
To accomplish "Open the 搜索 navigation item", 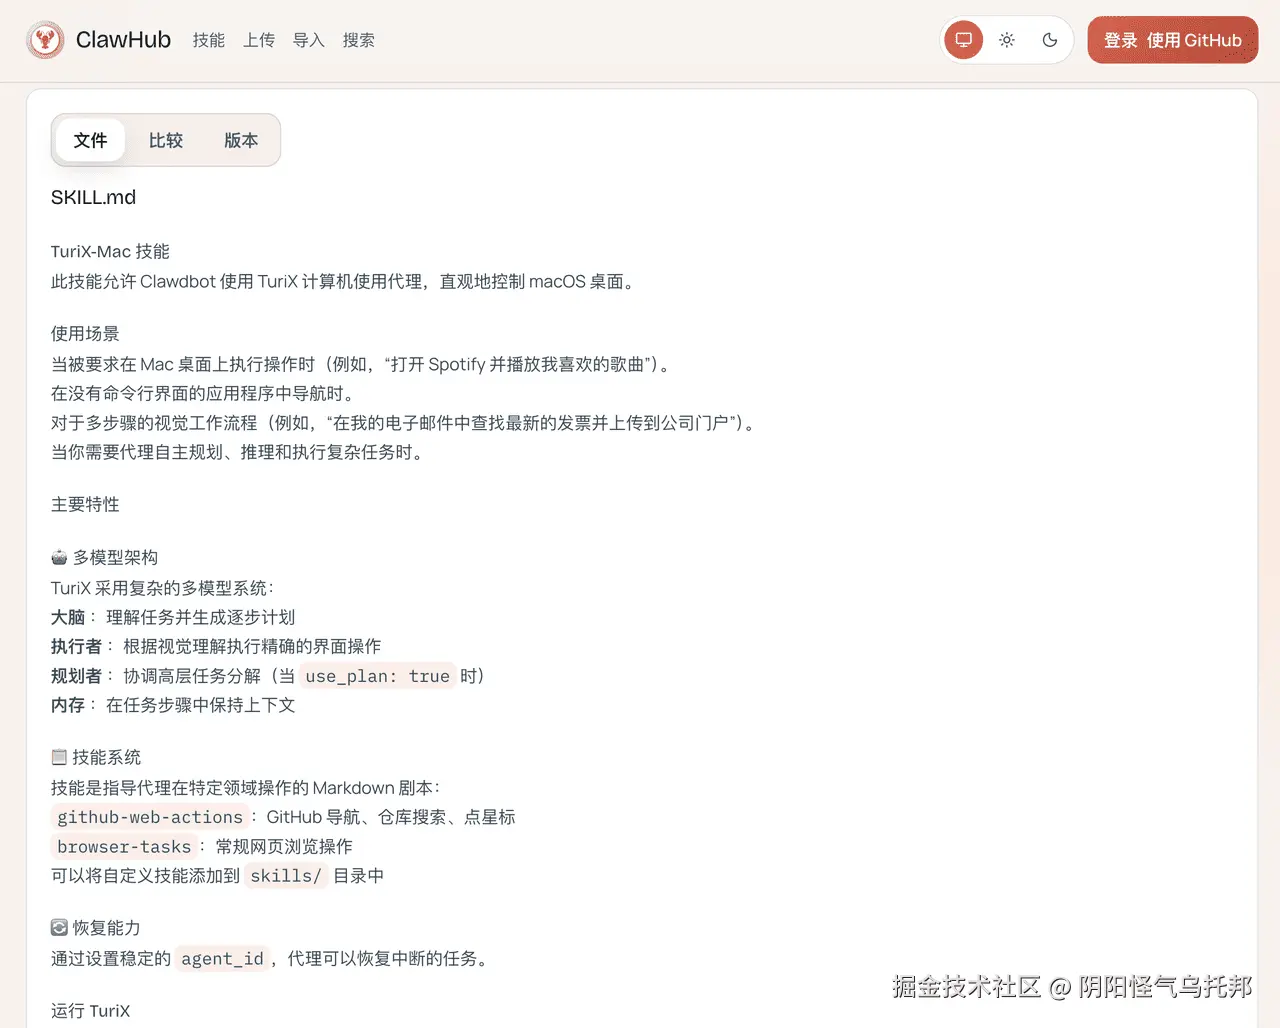I will (x=359, y=40).
